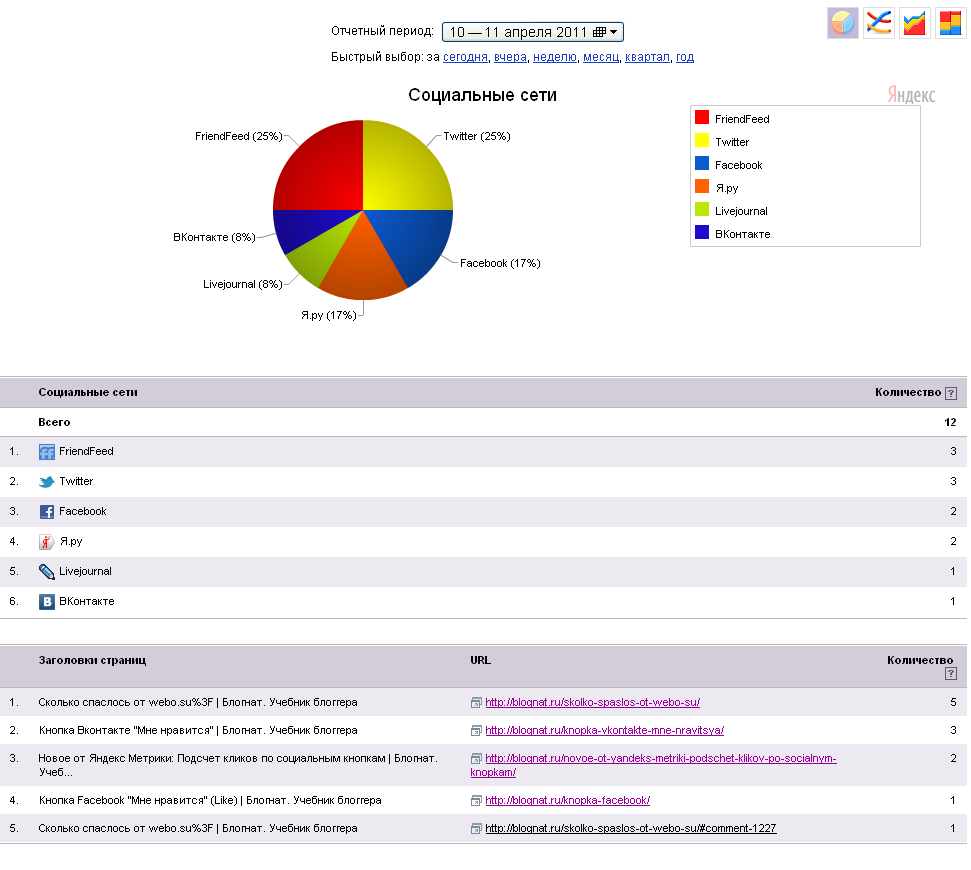Screen dimensions: 971x870
Task: Select quick period 'сегодня'
Action: (465, 57)
